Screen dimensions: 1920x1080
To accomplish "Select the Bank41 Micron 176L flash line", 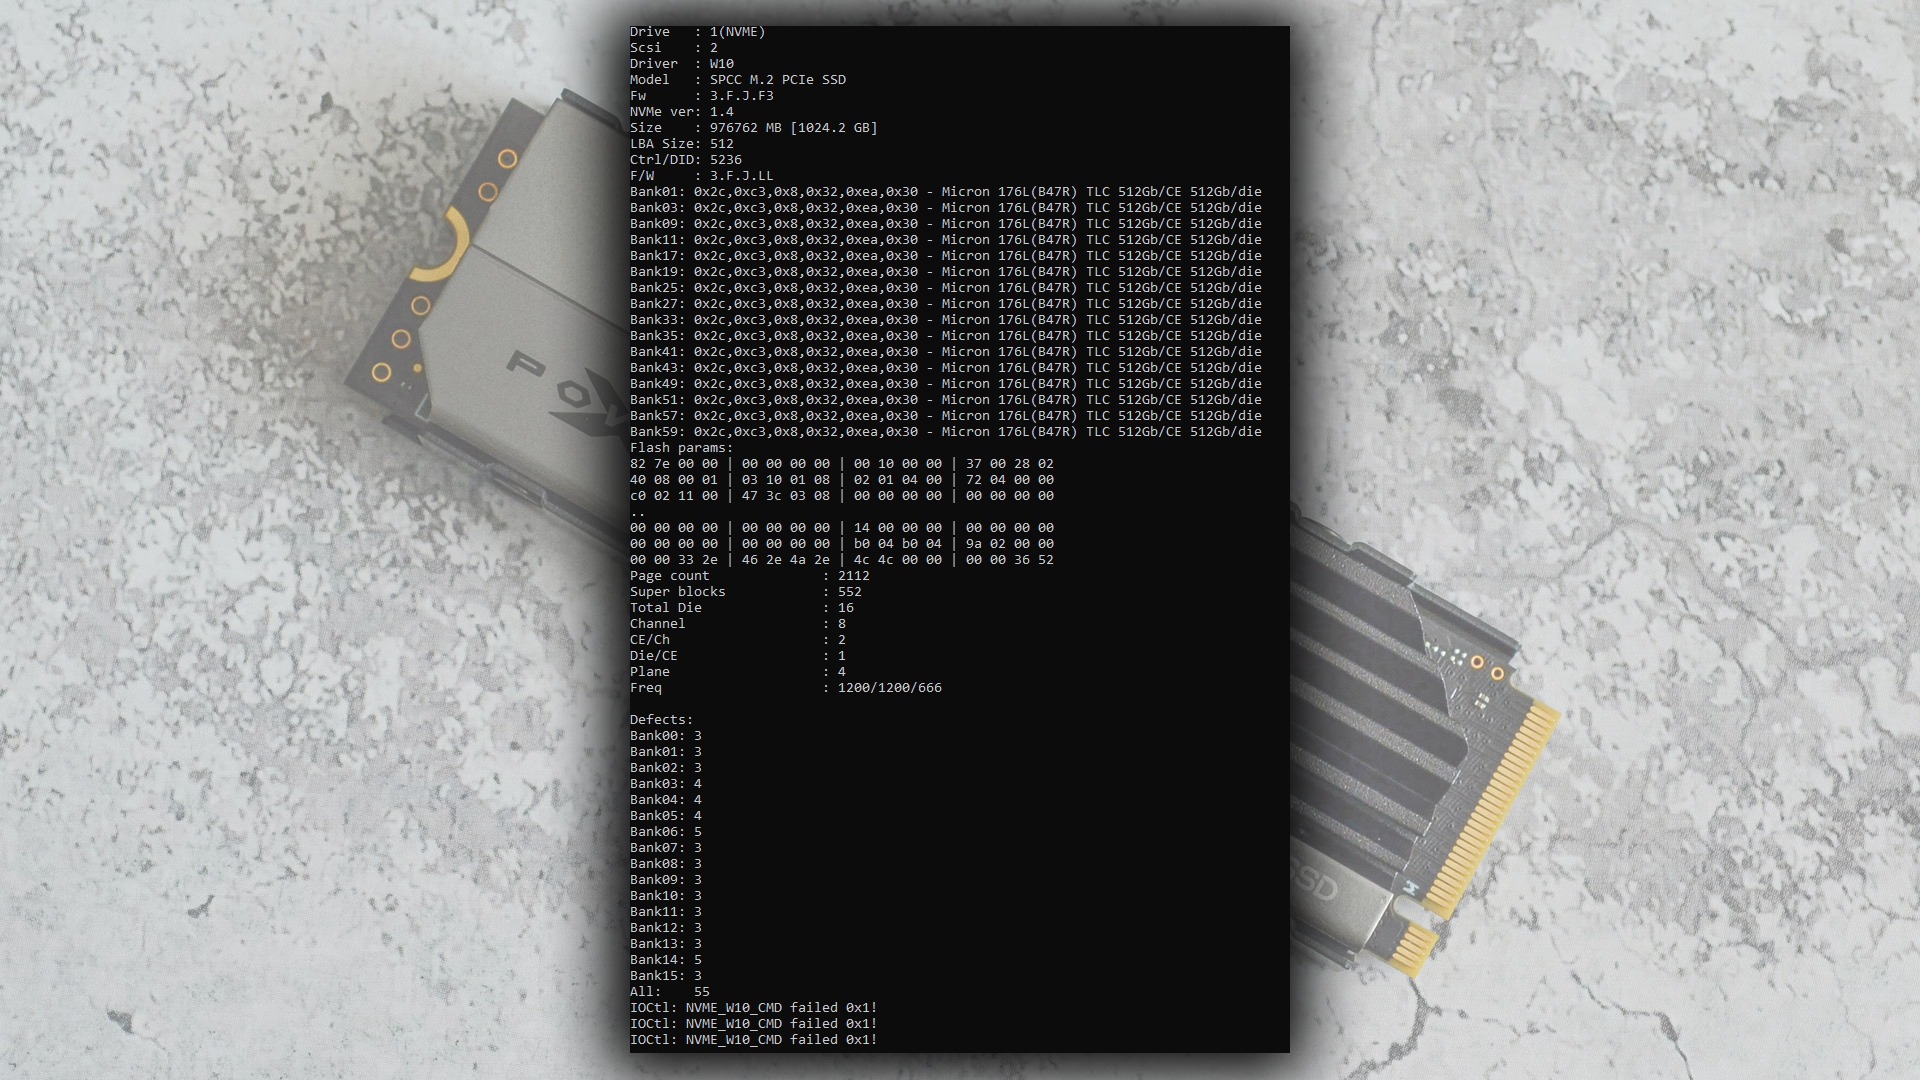I will point(946,352).
